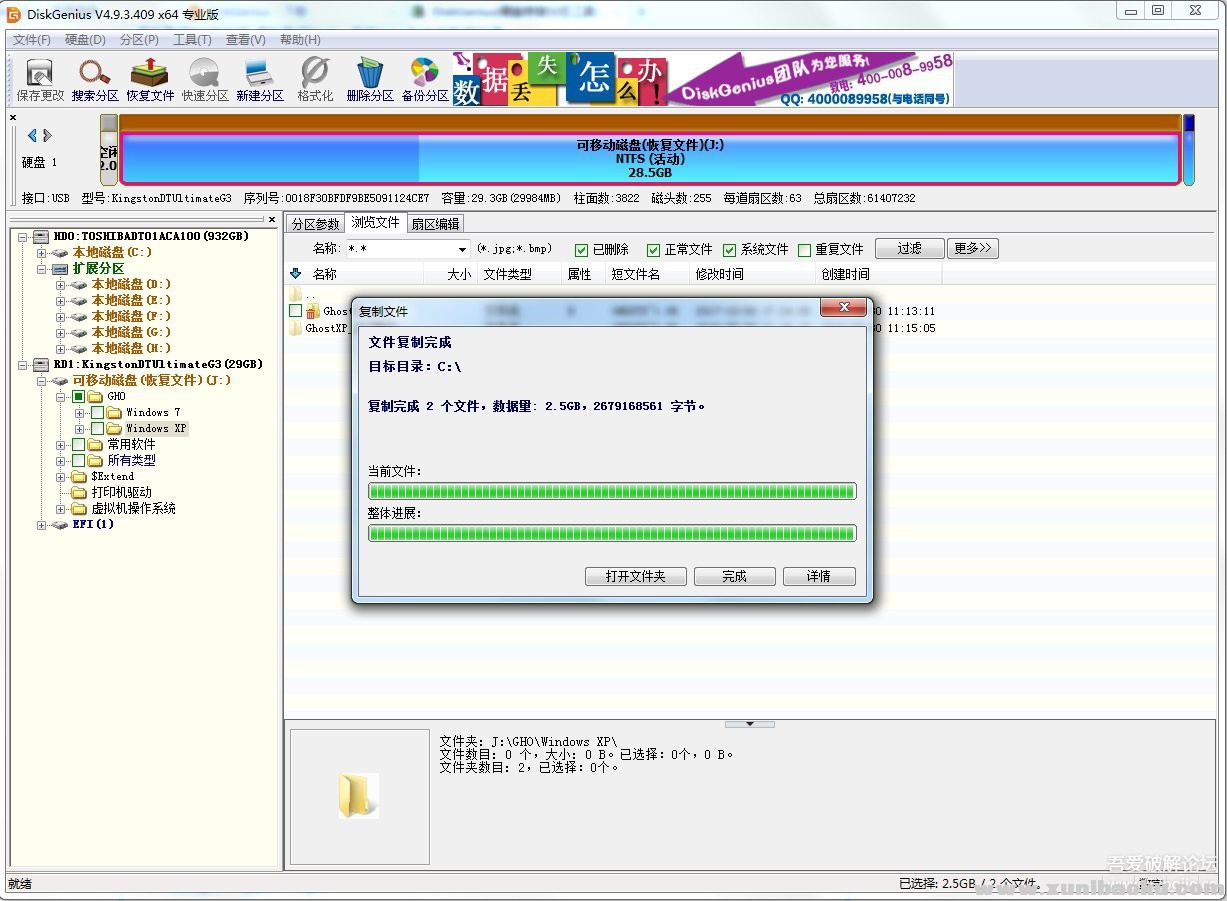The height and width of the screenshot is (901, 1227).
Task: Click the overall progress bar 整体进展
Action: [612, 533]
